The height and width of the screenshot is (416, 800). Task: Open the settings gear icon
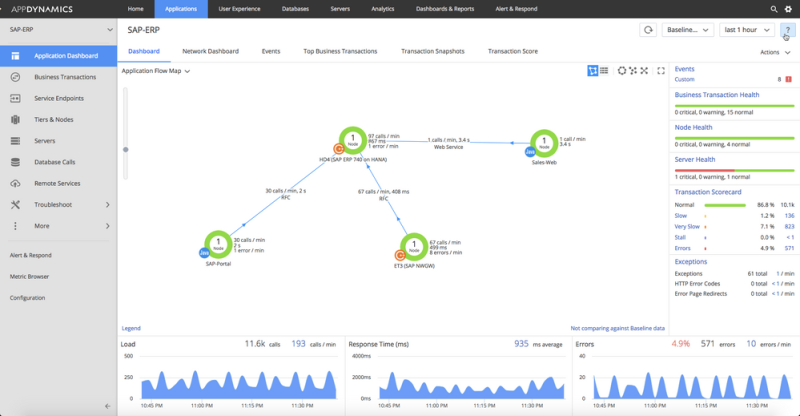pos(788,9)
